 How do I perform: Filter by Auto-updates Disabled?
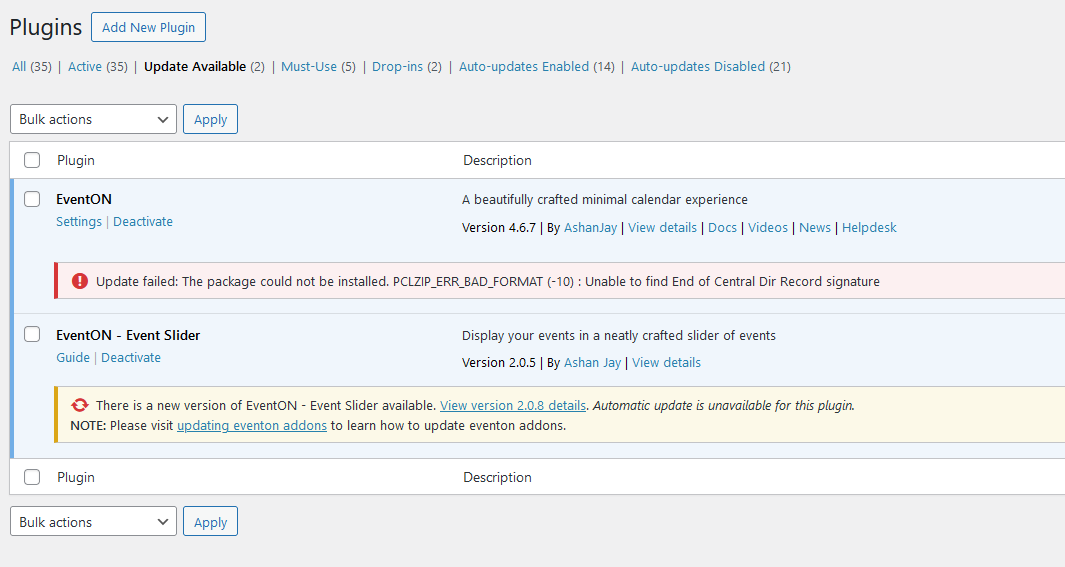[698, 67]
